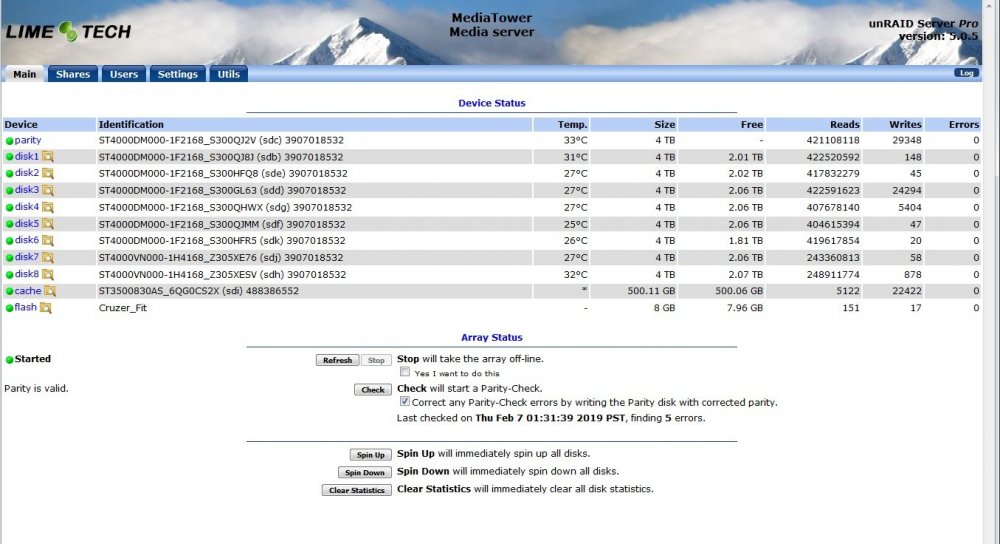The height and width of the screenshot is (544, 1000).
Task: Open the disk6 device link
Action: click(27, 240)
